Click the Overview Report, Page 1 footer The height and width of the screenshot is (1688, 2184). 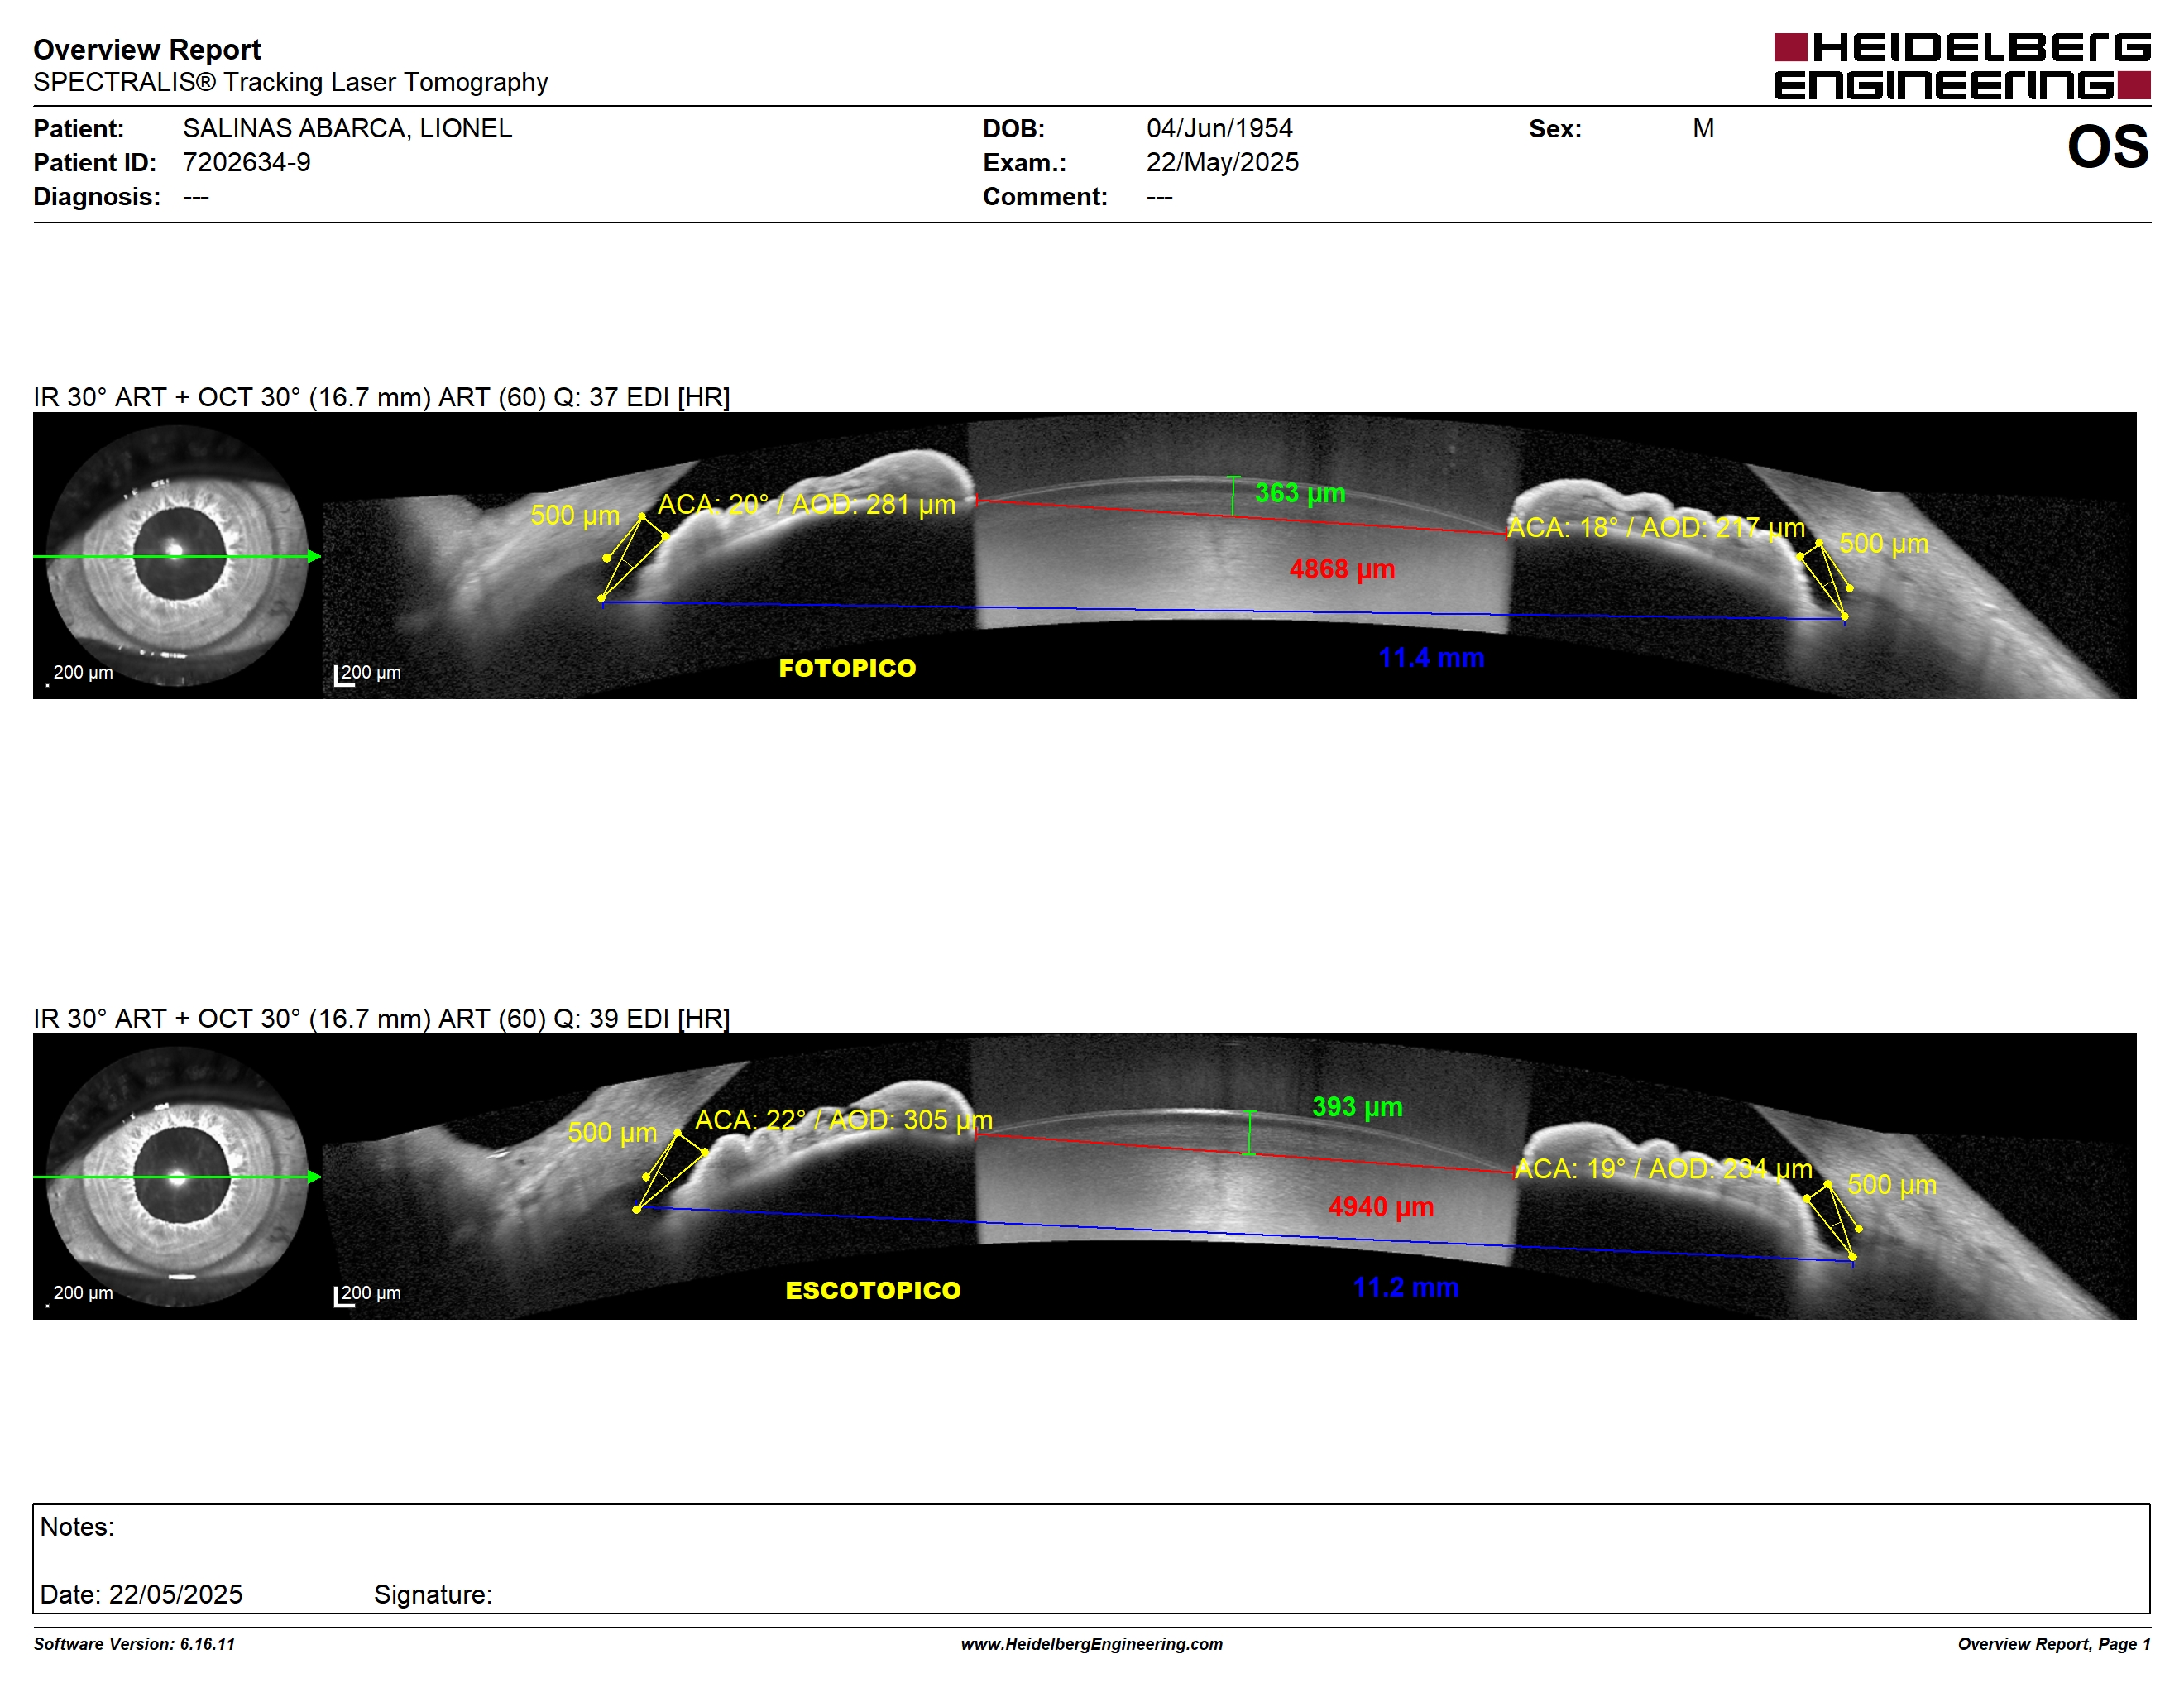2054,1644
